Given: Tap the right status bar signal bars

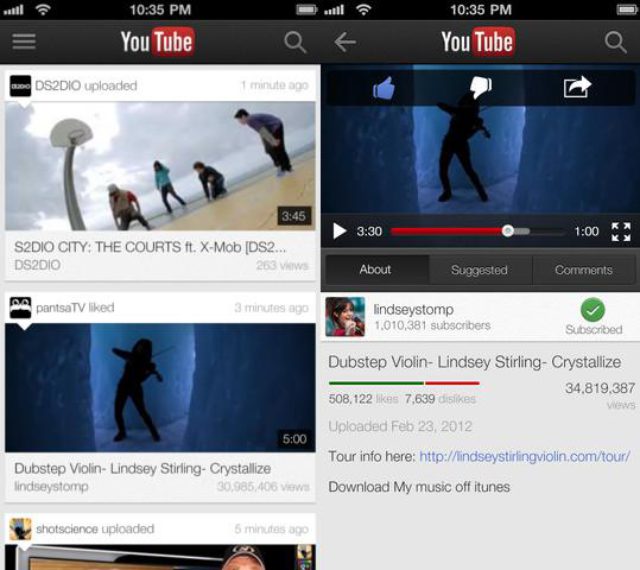Looking at the screenshot, I should click(x=334, y=9).
